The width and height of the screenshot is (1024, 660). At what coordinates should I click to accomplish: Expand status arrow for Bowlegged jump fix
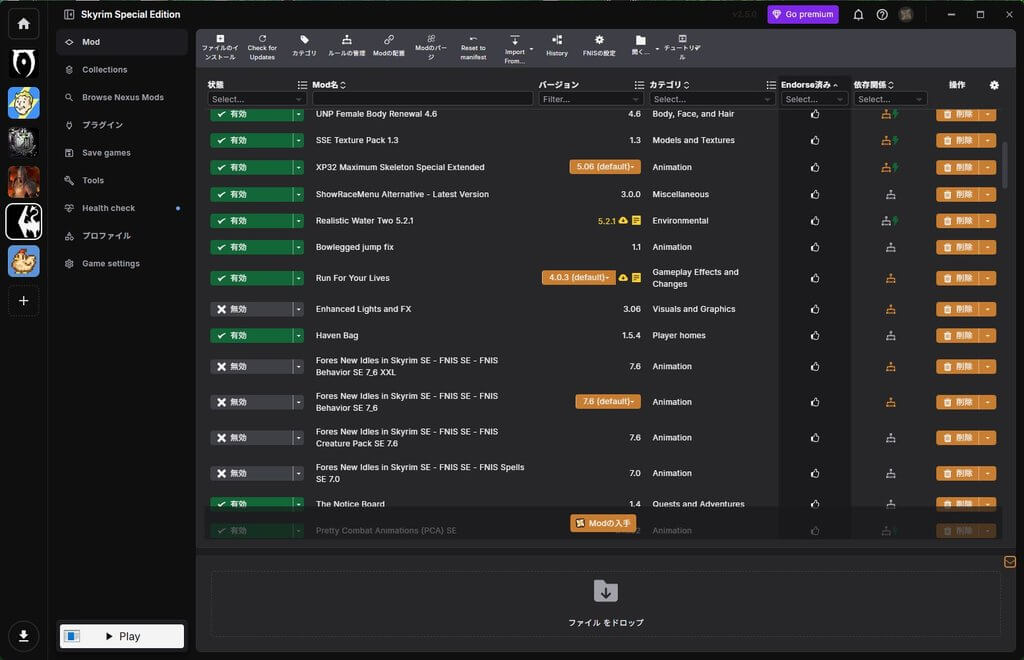coord(298,247)
